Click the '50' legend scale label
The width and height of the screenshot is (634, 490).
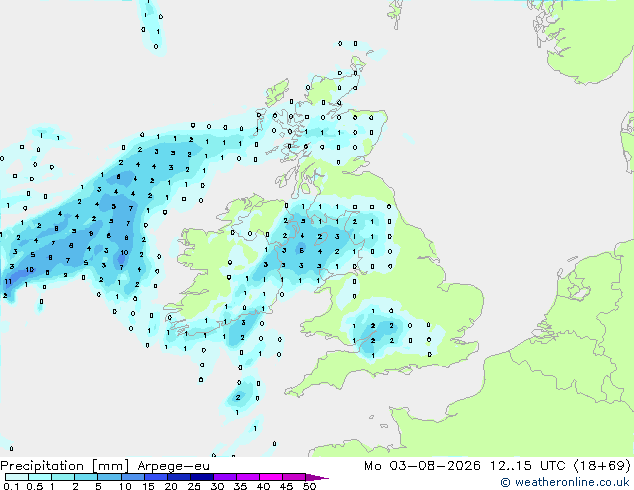[x=309, y=486]
